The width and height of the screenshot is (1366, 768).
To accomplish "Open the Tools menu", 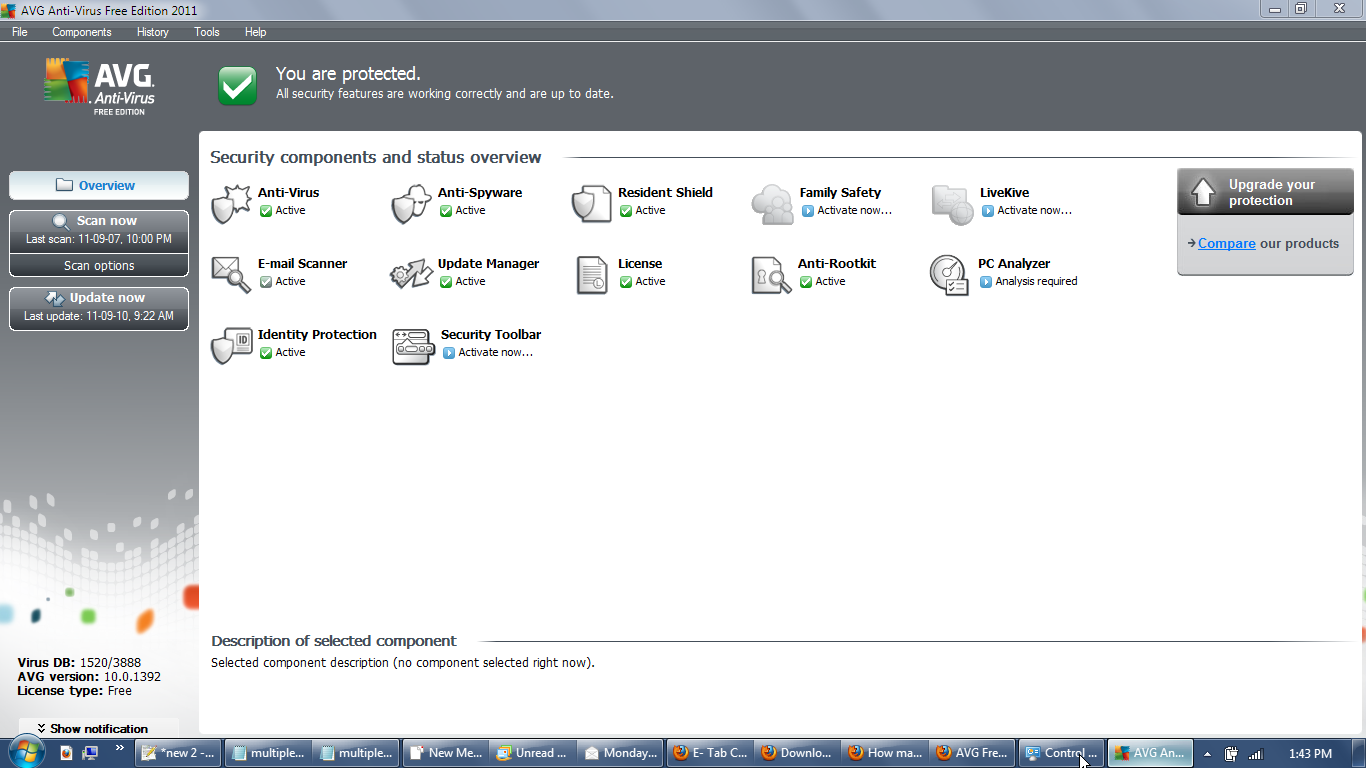I will (207, 32).
